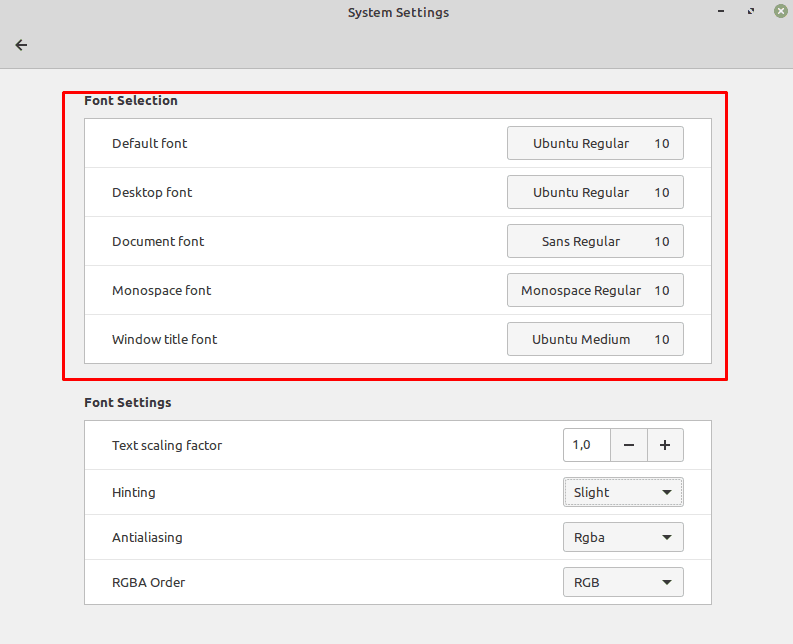Image resolution: width=793 pixels, height=644 pixels.
Task: Open Desktop font chooser button
Action: click(595, 192)
